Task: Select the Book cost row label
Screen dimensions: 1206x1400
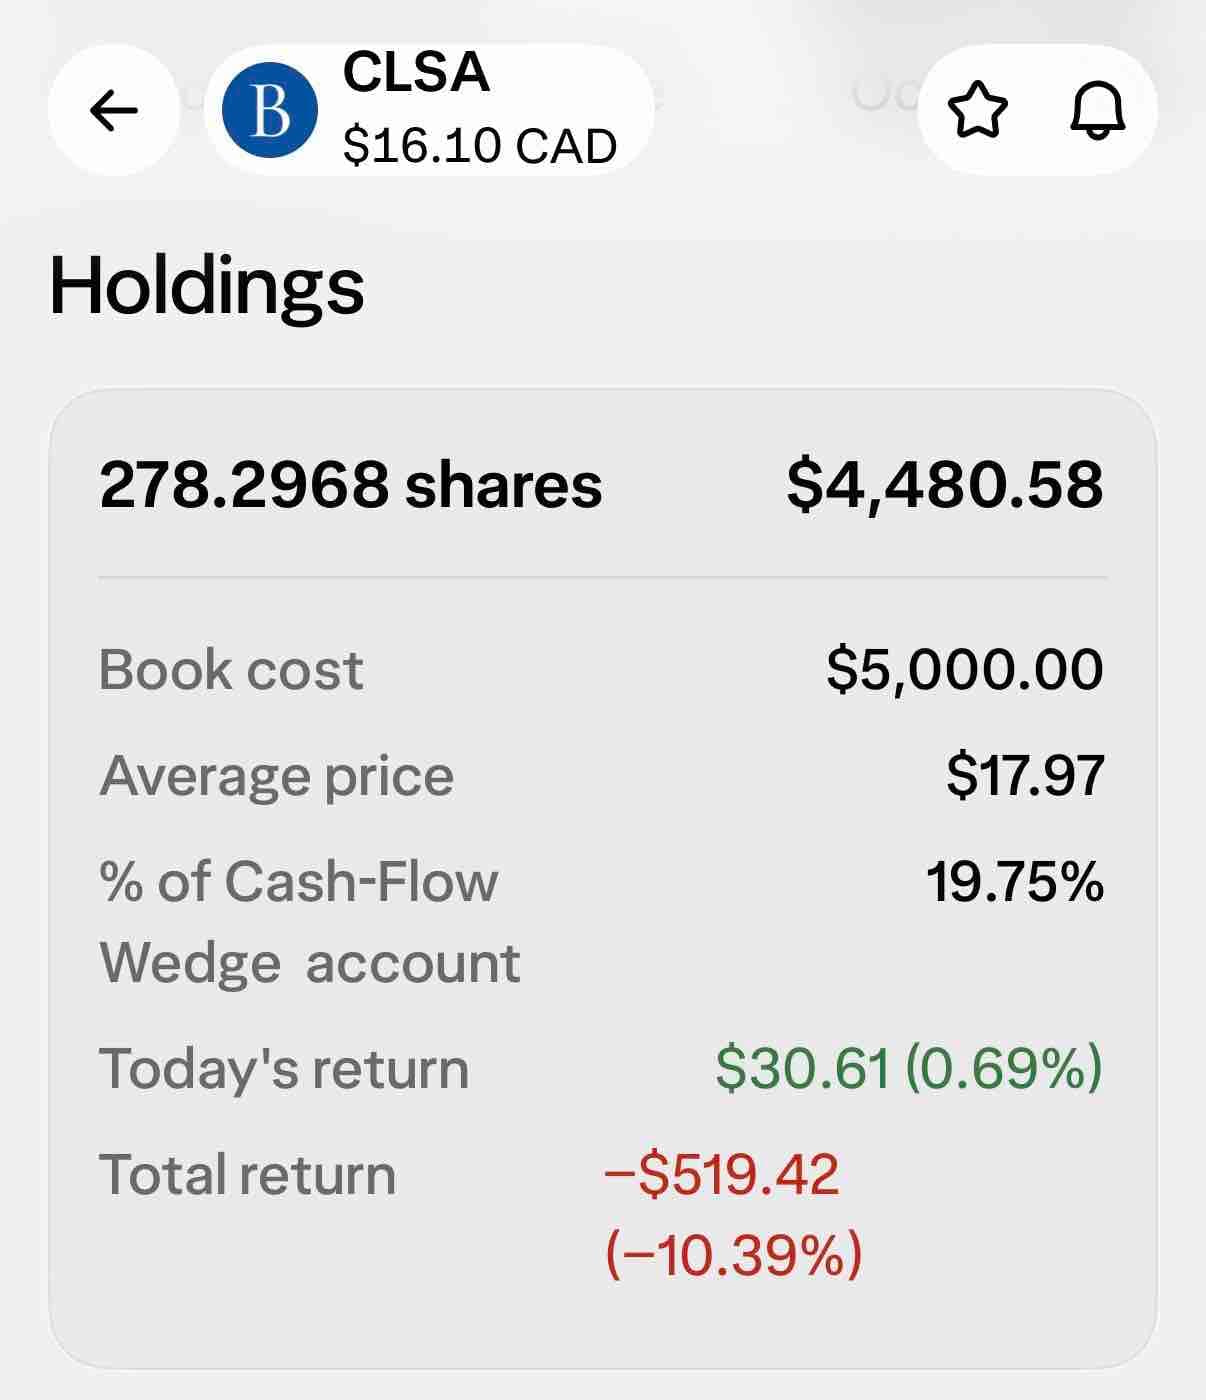Action: 231,669
